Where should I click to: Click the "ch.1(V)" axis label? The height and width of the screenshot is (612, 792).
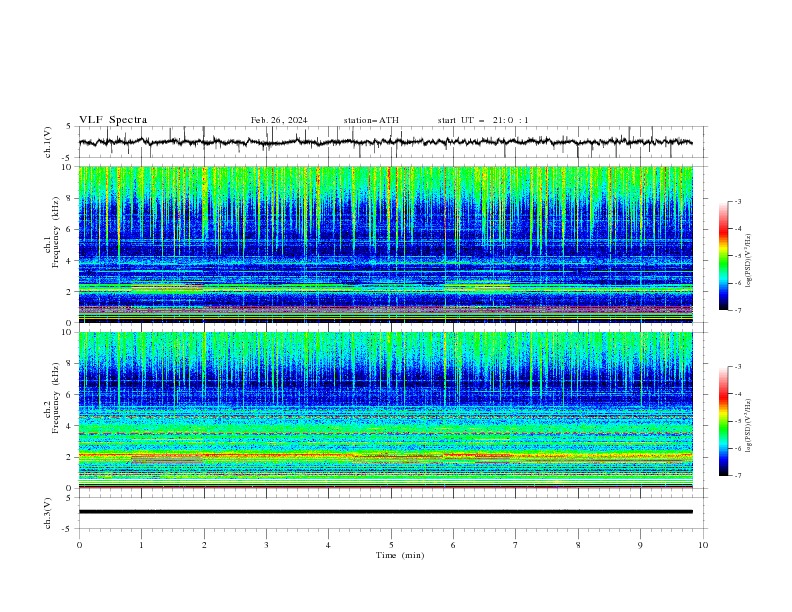pos(48,142)
